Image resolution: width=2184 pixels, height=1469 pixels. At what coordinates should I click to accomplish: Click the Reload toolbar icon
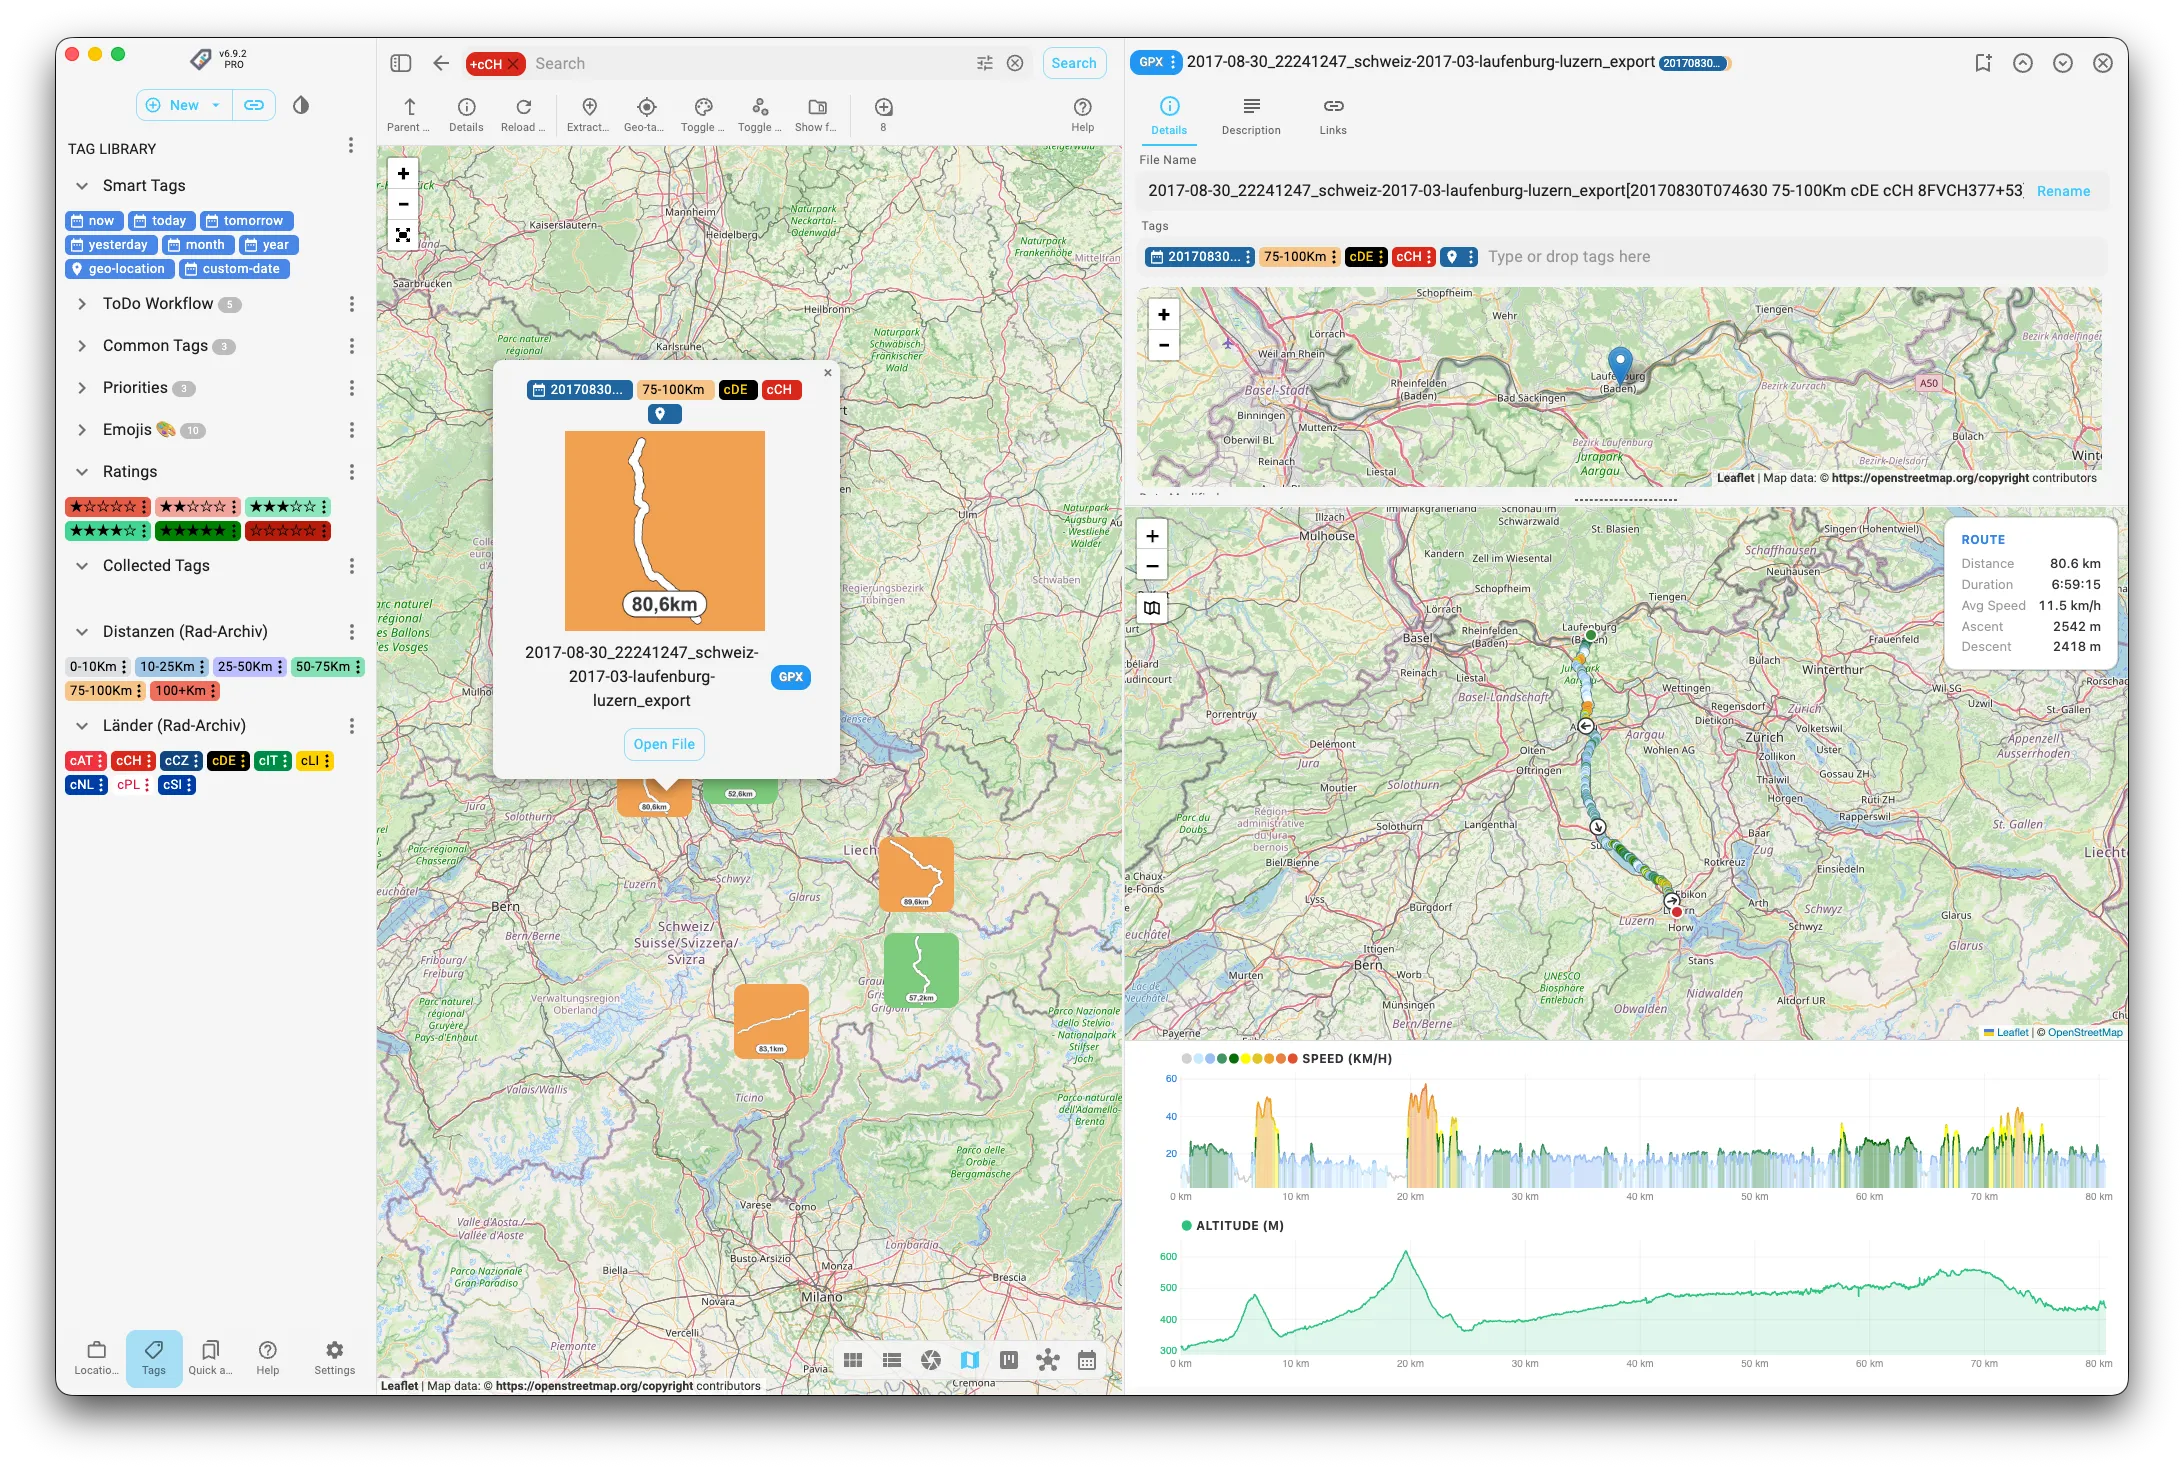(x=523, y=108)
